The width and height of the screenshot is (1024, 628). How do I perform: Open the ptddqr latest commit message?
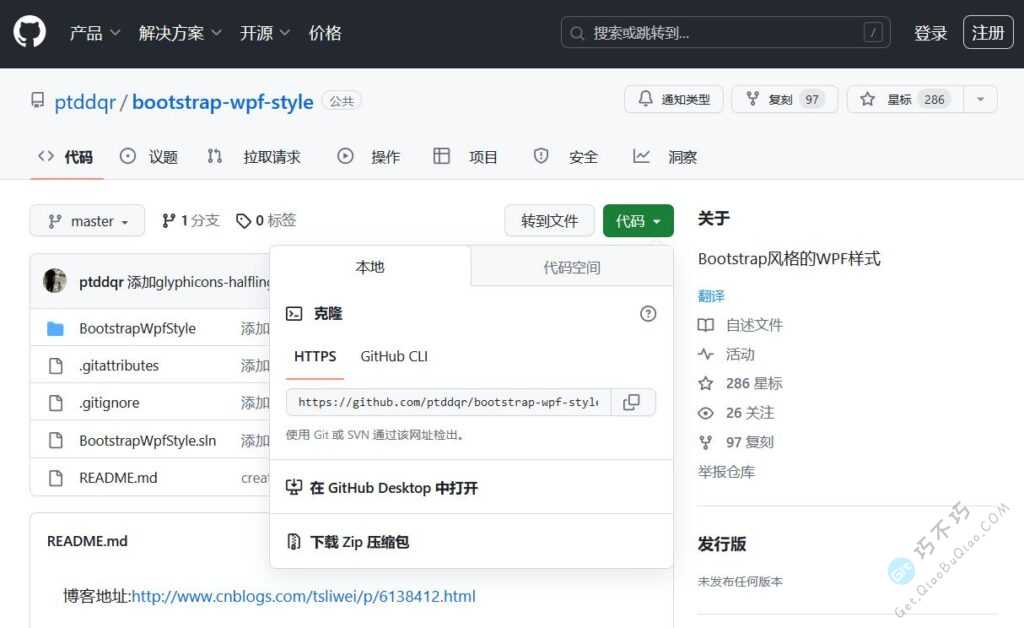(x=199, y=282)
